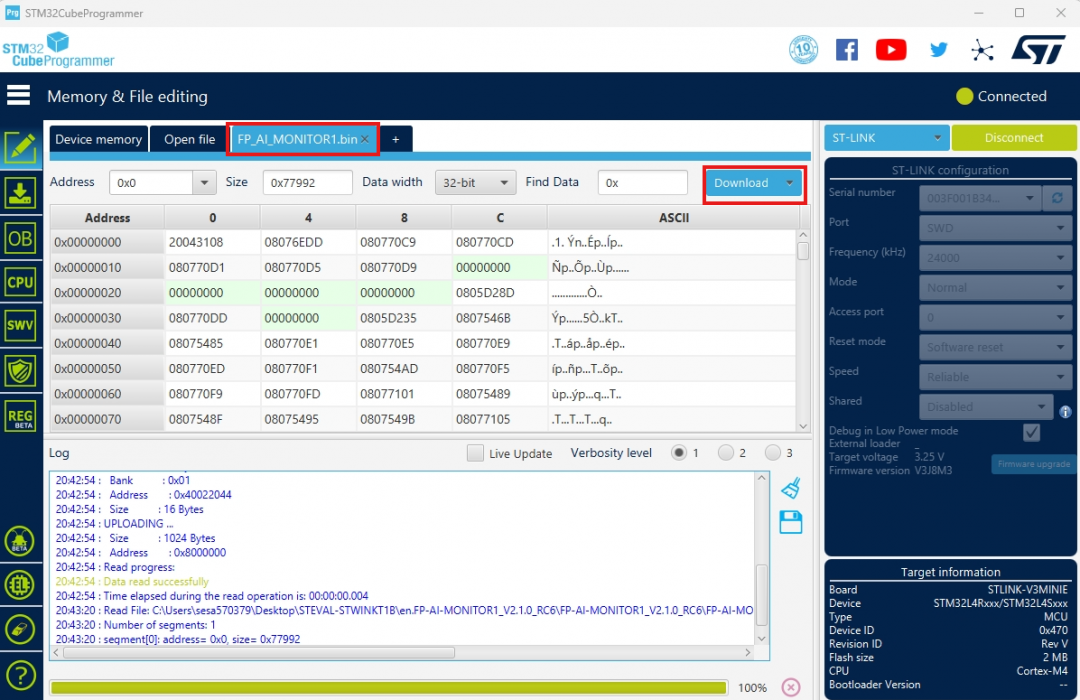Open the security panel shield icon
Viewport: 1080px width, 700px height.
click(x=21, y=372)
